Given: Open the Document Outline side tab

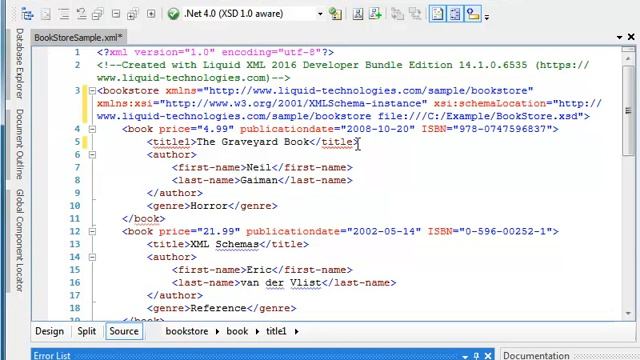Looking at the screenshot, I should click(19, 144).
